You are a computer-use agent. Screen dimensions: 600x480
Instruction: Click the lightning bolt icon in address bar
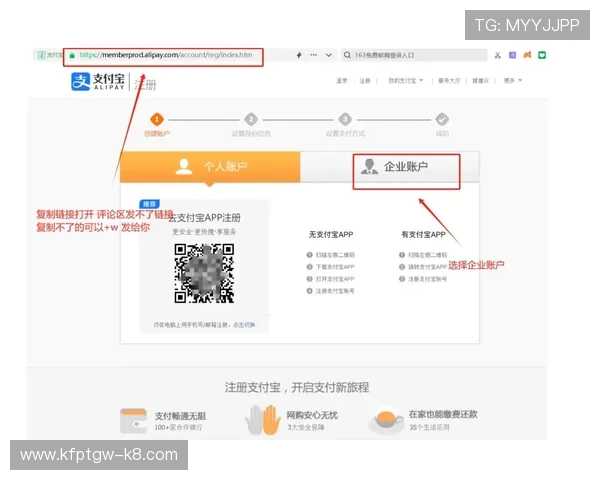[x=299, y=55]
